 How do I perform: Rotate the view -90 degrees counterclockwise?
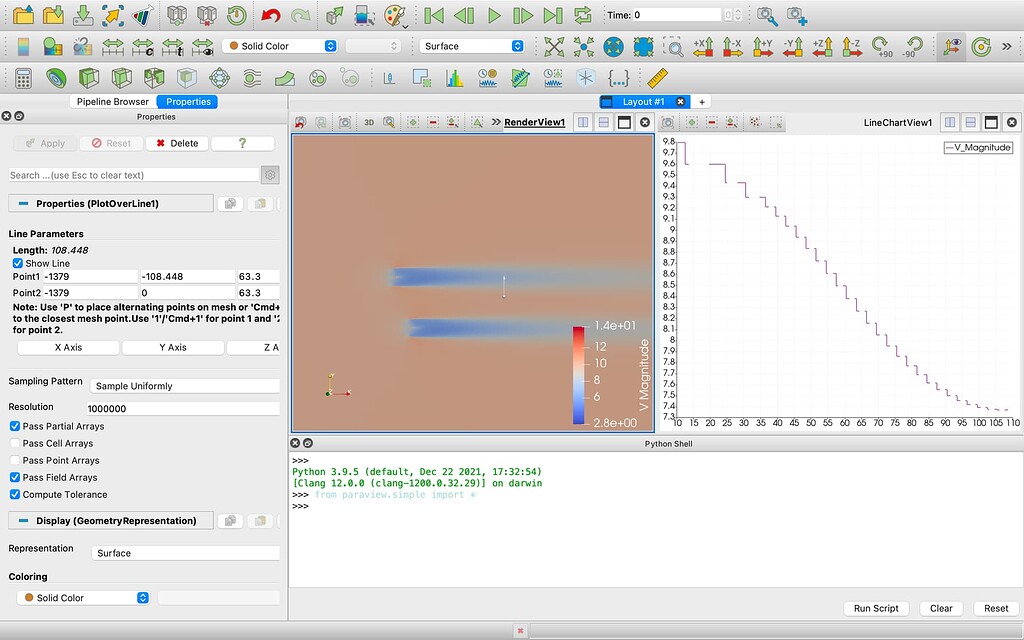coord(912,46)
